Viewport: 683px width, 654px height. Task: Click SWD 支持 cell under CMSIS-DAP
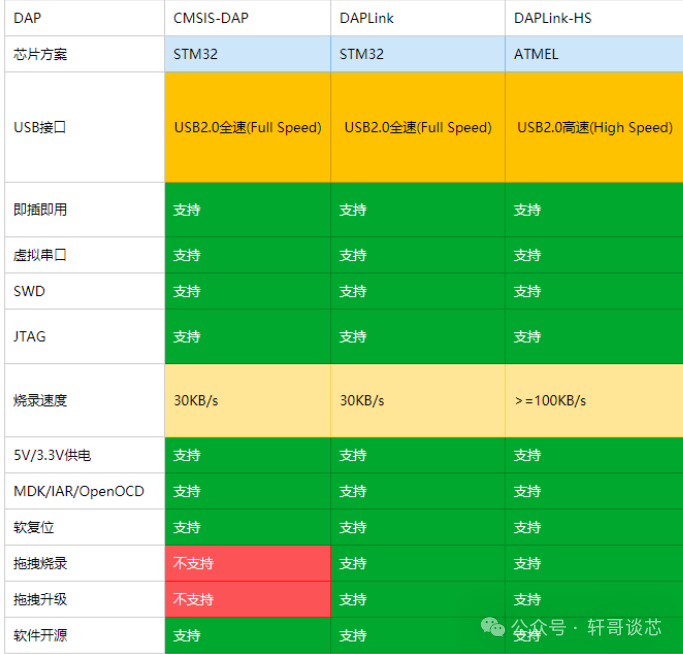click(x=247, y=291)
